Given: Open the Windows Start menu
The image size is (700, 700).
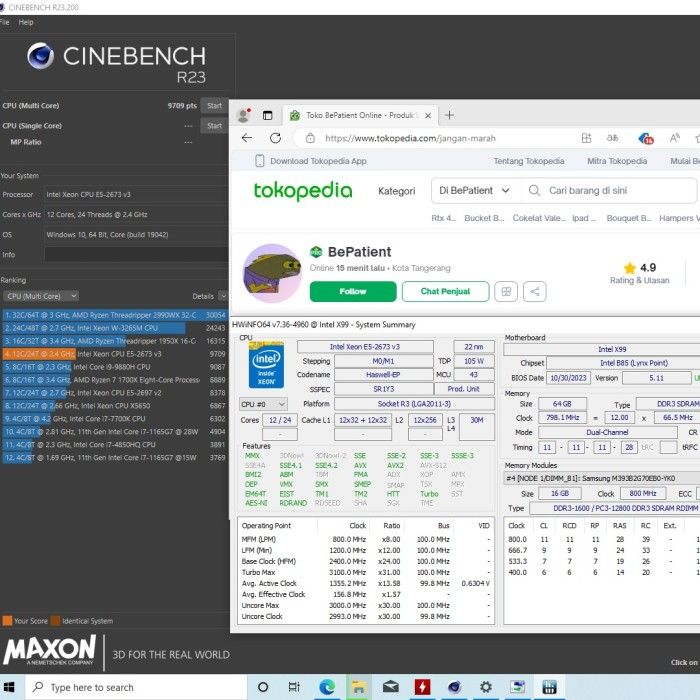Looking at the screenshot, I should 9,687.
